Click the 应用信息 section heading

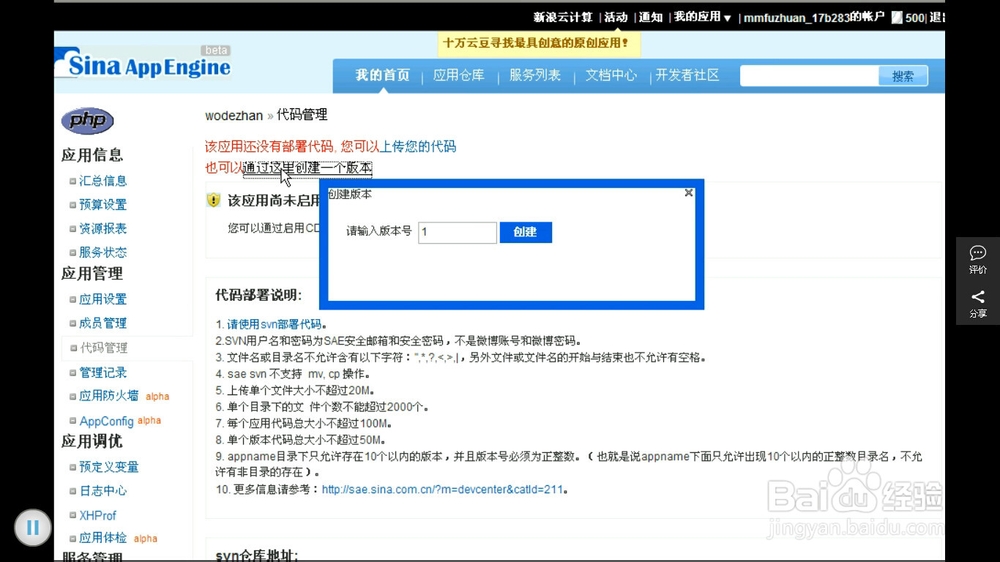pos(92,154)
